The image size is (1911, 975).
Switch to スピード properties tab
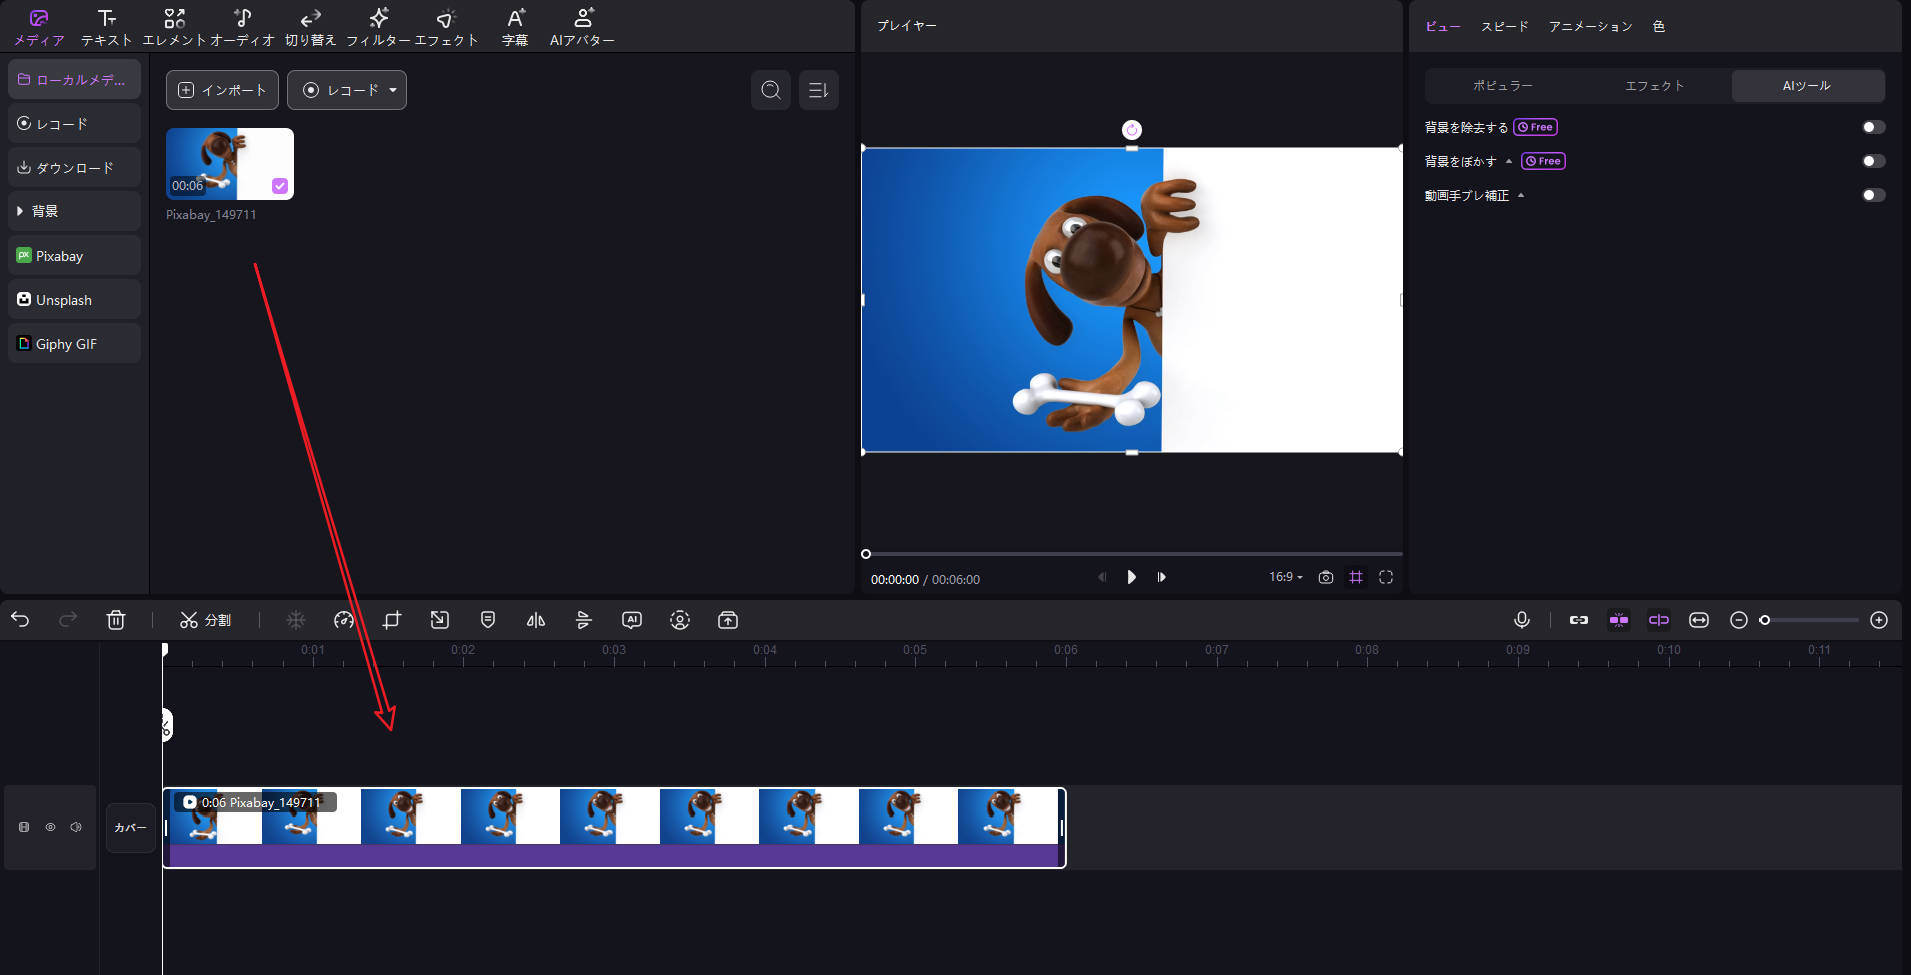click(1504, 26)
